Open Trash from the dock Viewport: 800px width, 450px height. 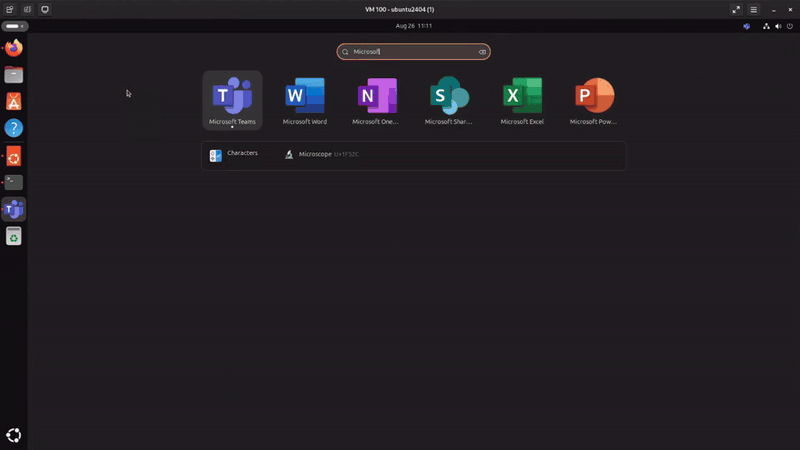[x=14, y=236]
